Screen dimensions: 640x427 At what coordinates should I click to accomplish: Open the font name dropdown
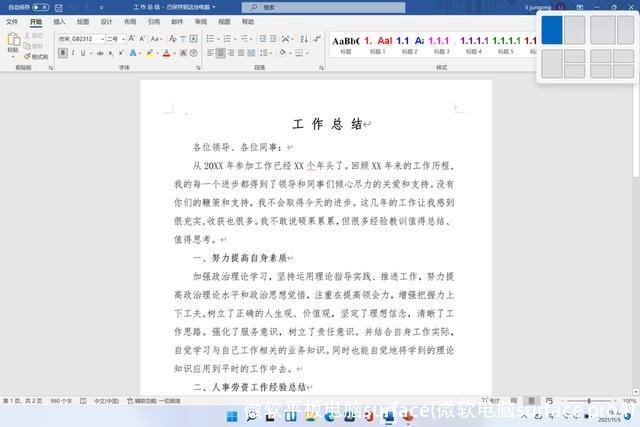102,39
